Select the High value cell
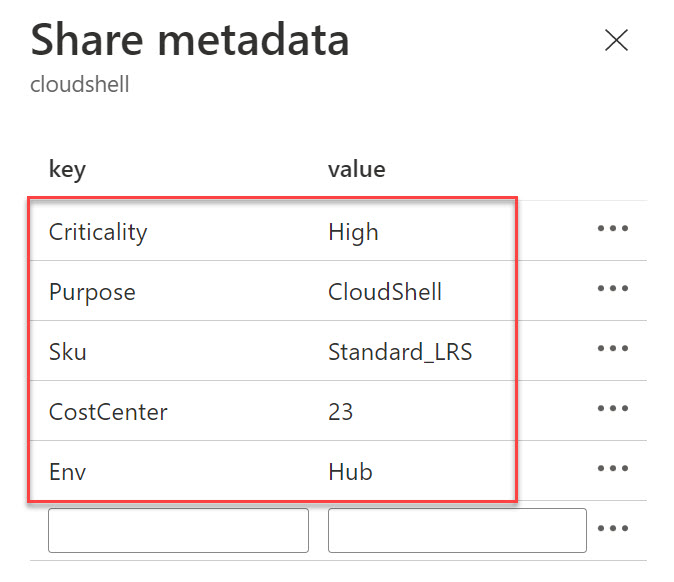Viewport: 674px width, 582px height. click(x=353, y=232)
